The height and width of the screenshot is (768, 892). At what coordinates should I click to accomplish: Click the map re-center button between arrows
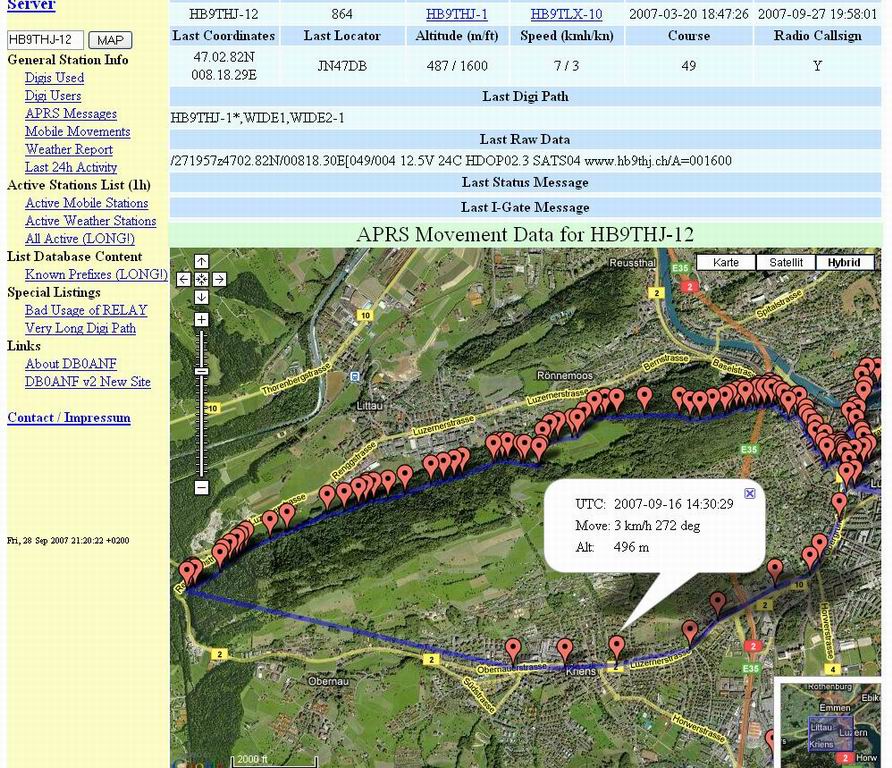tap(201, 279)
